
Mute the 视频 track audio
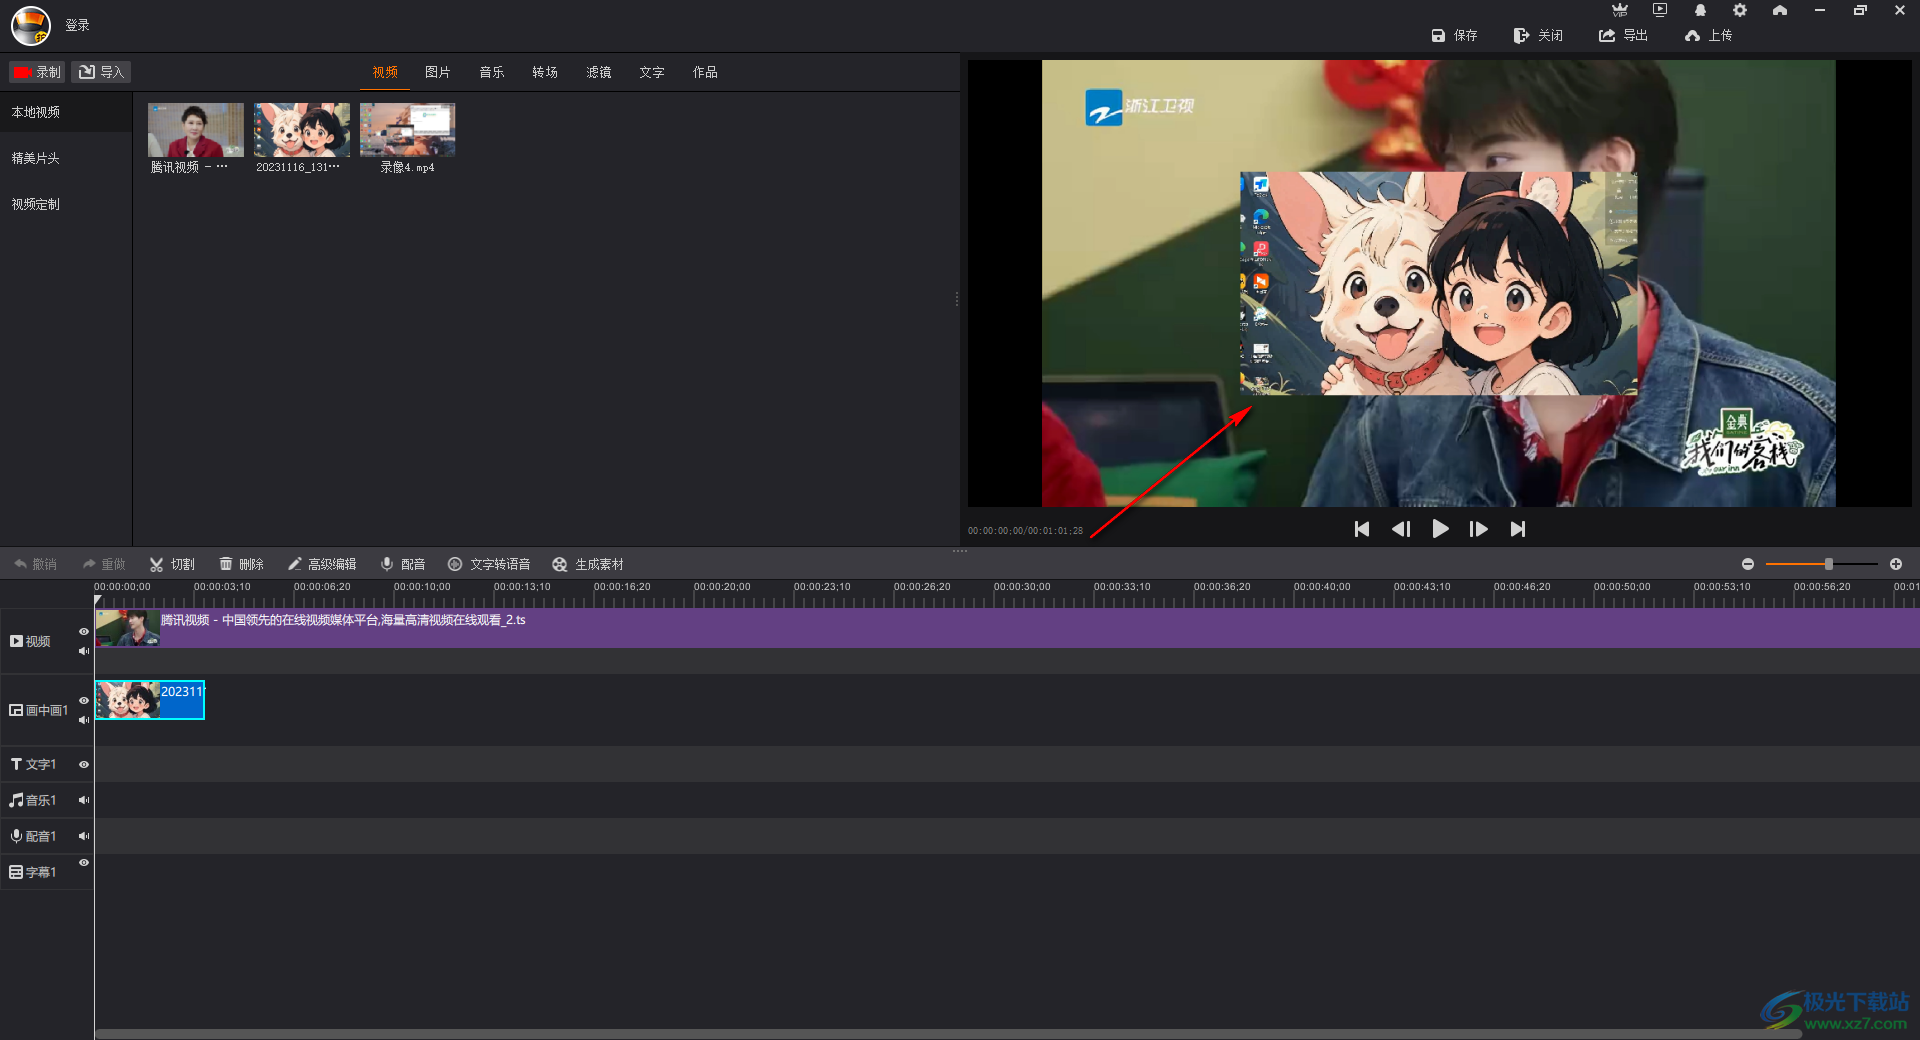click(84, 651)
